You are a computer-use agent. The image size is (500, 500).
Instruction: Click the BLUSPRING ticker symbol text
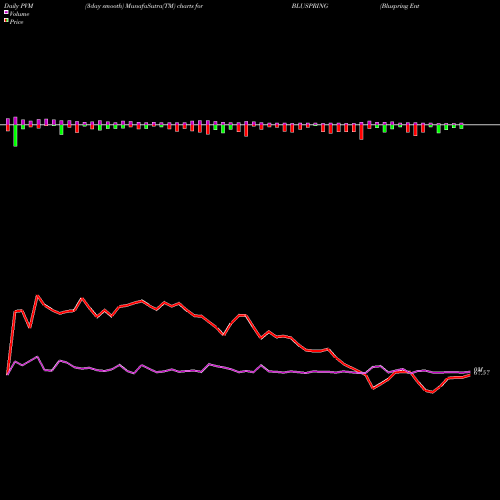click(x=310, y=6)
